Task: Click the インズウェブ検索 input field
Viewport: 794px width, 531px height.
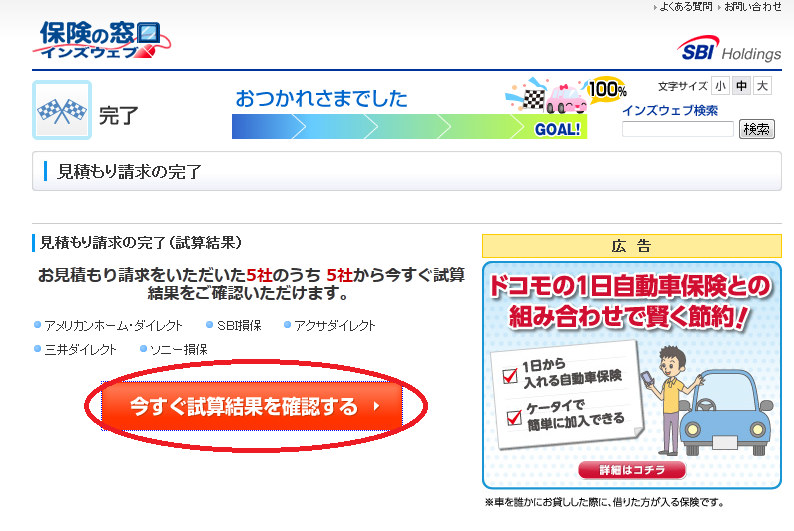Action: point(678,129)
